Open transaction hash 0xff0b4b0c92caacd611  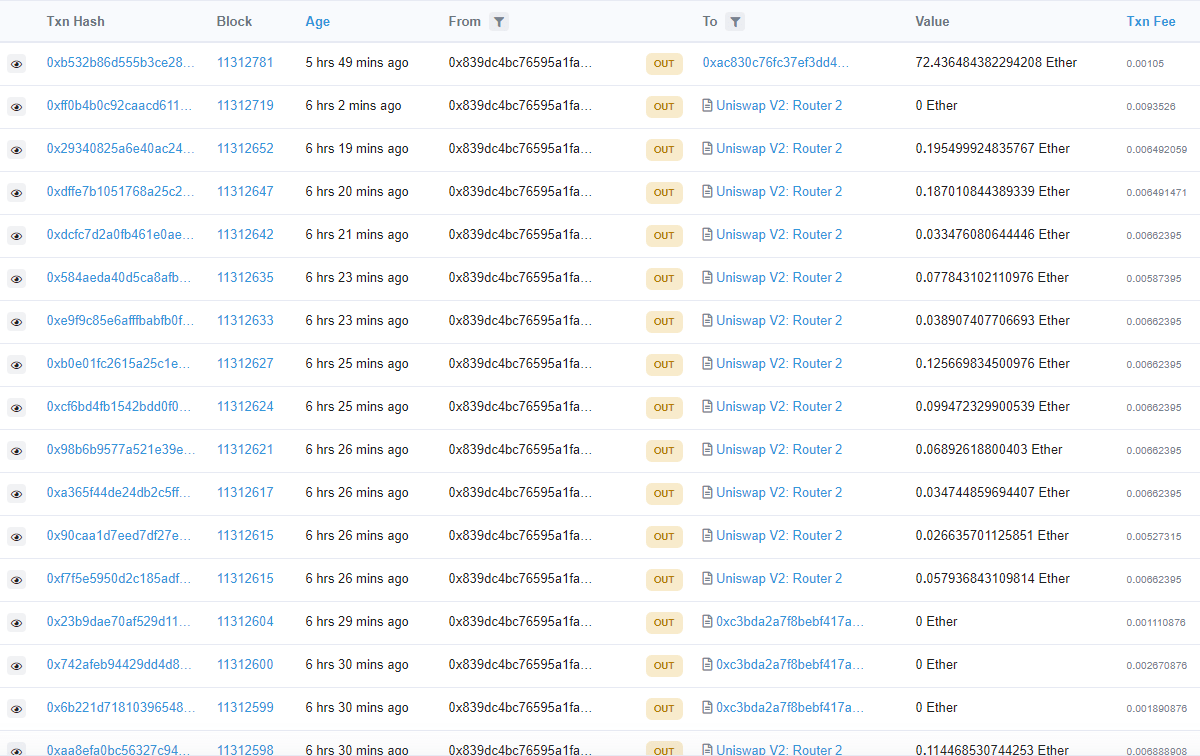coord(121,105)
